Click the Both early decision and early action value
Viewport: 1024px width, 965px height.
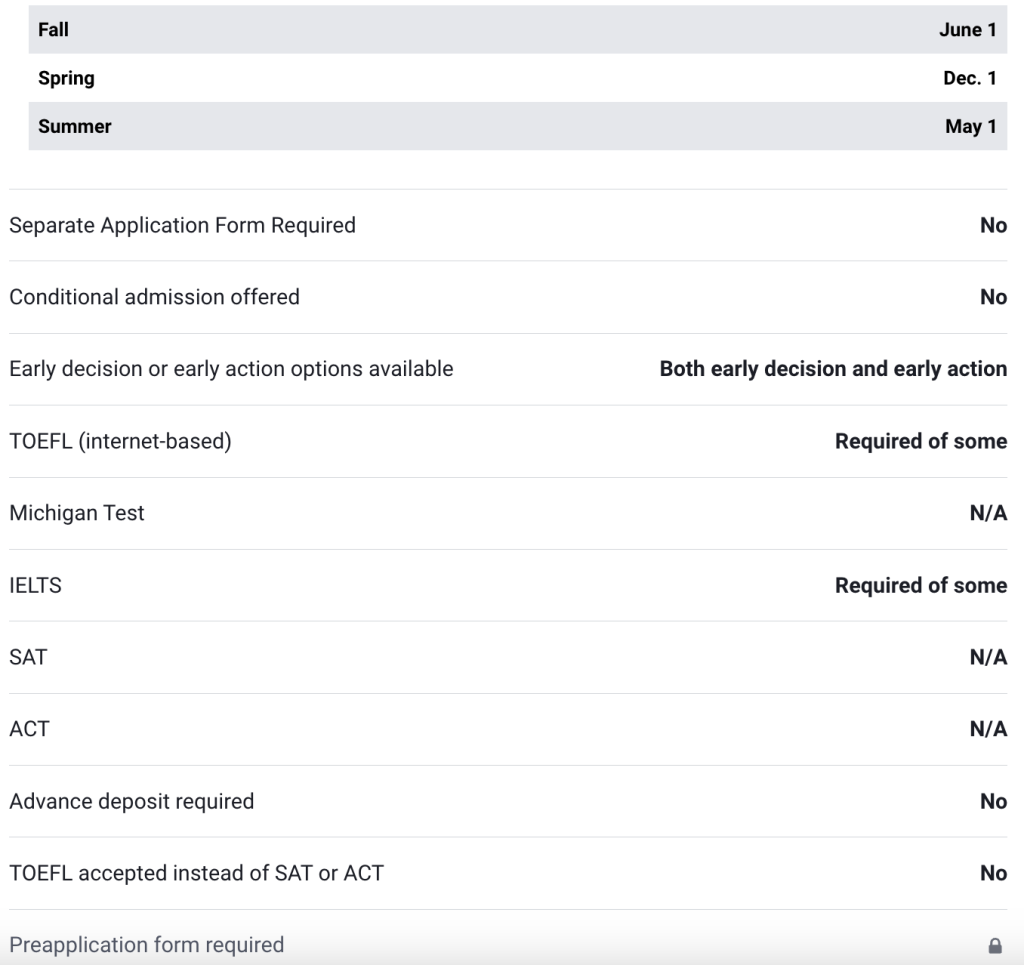coord(833,369)
